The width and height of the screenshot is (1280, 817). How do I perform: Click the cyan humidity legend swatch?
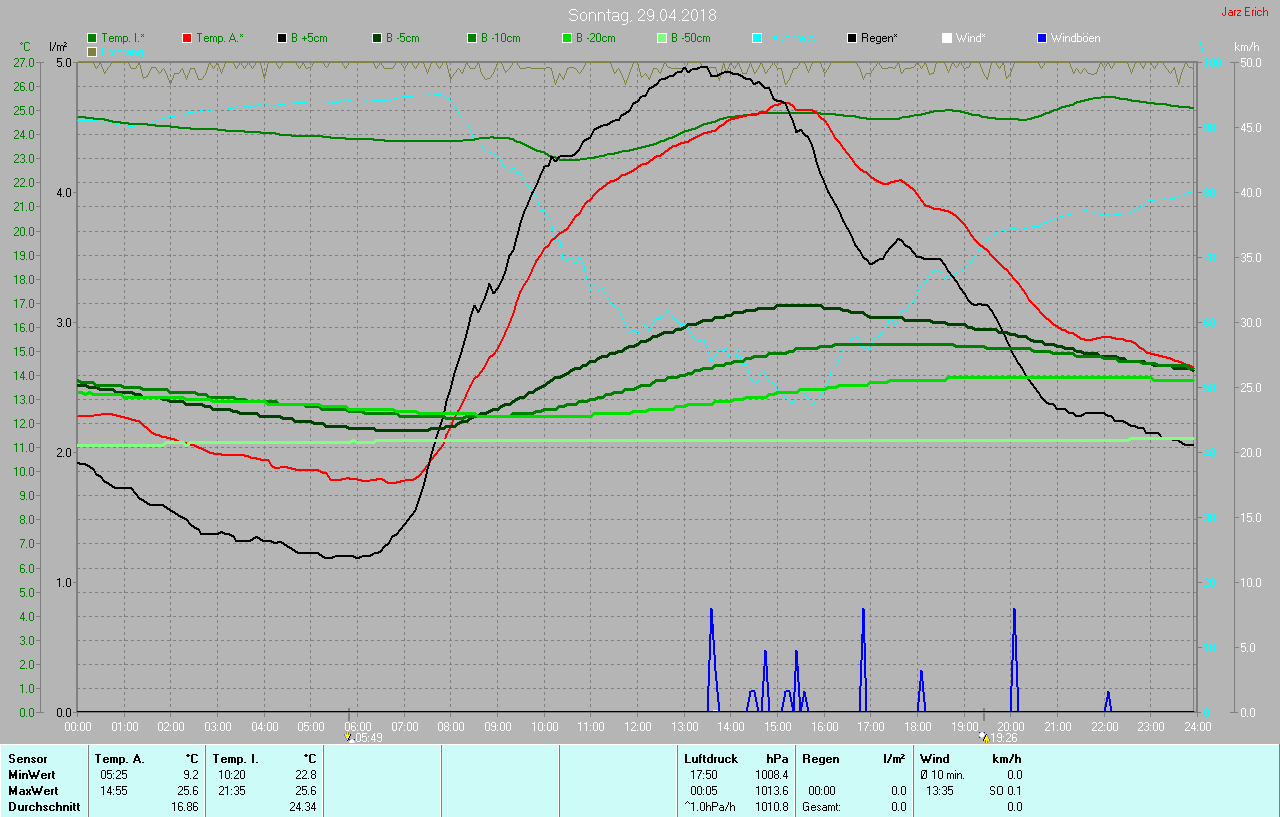tap(757, 38)
